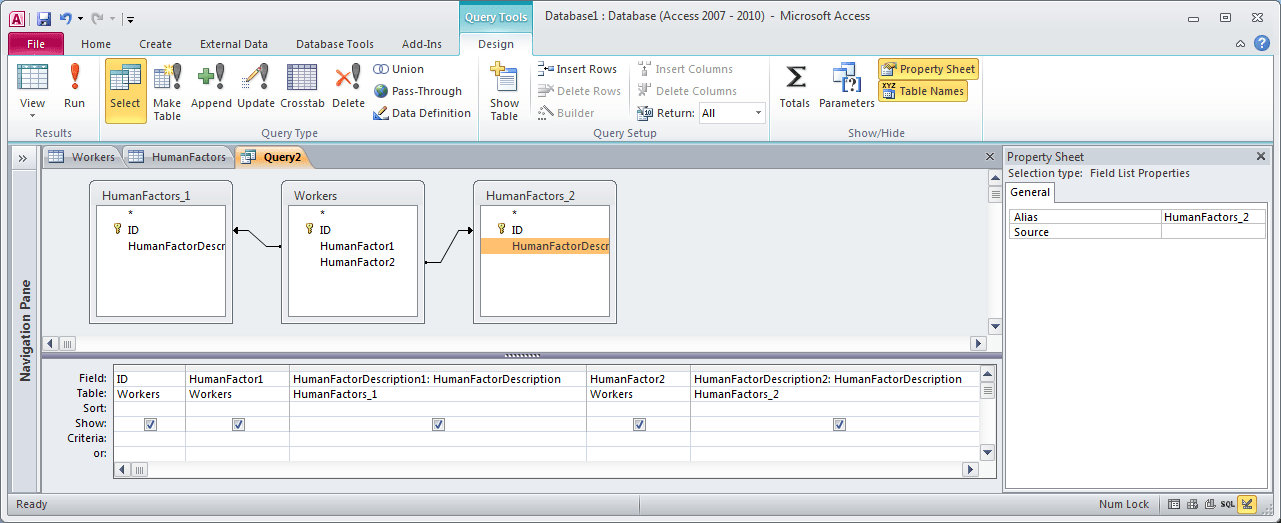Open the Undo history dropdown arrow

pos(81,18)
